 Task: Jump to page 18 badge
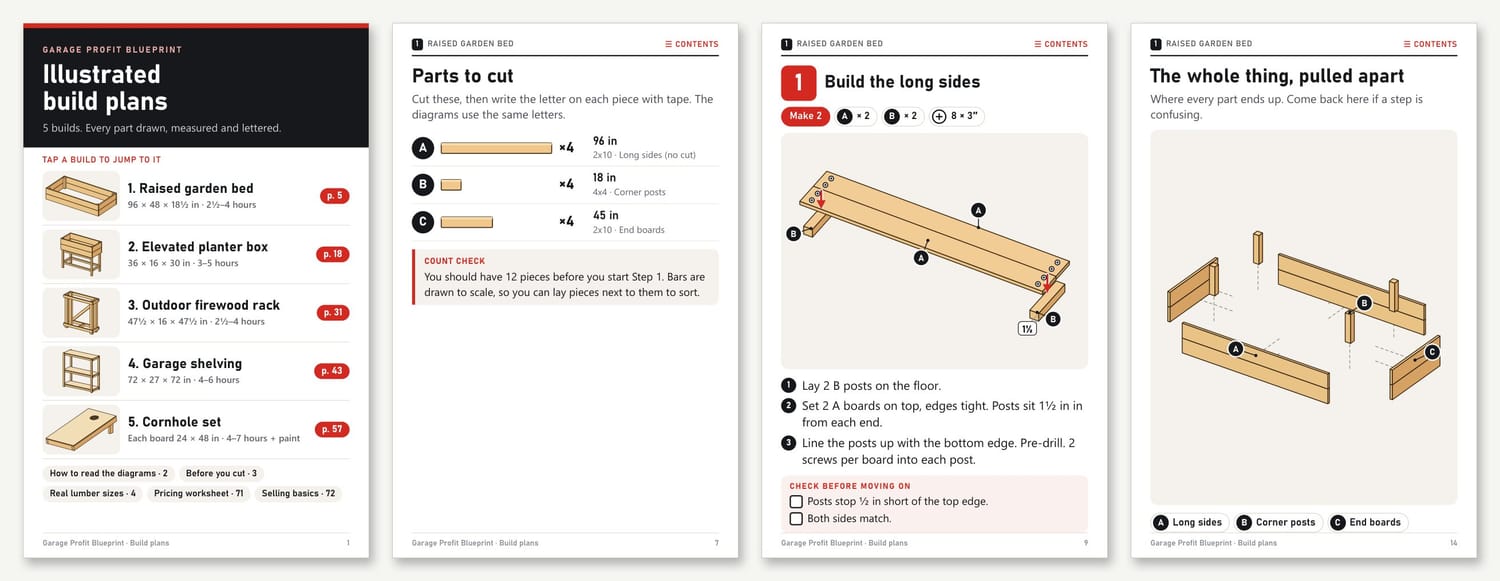(x=332, y=254)
